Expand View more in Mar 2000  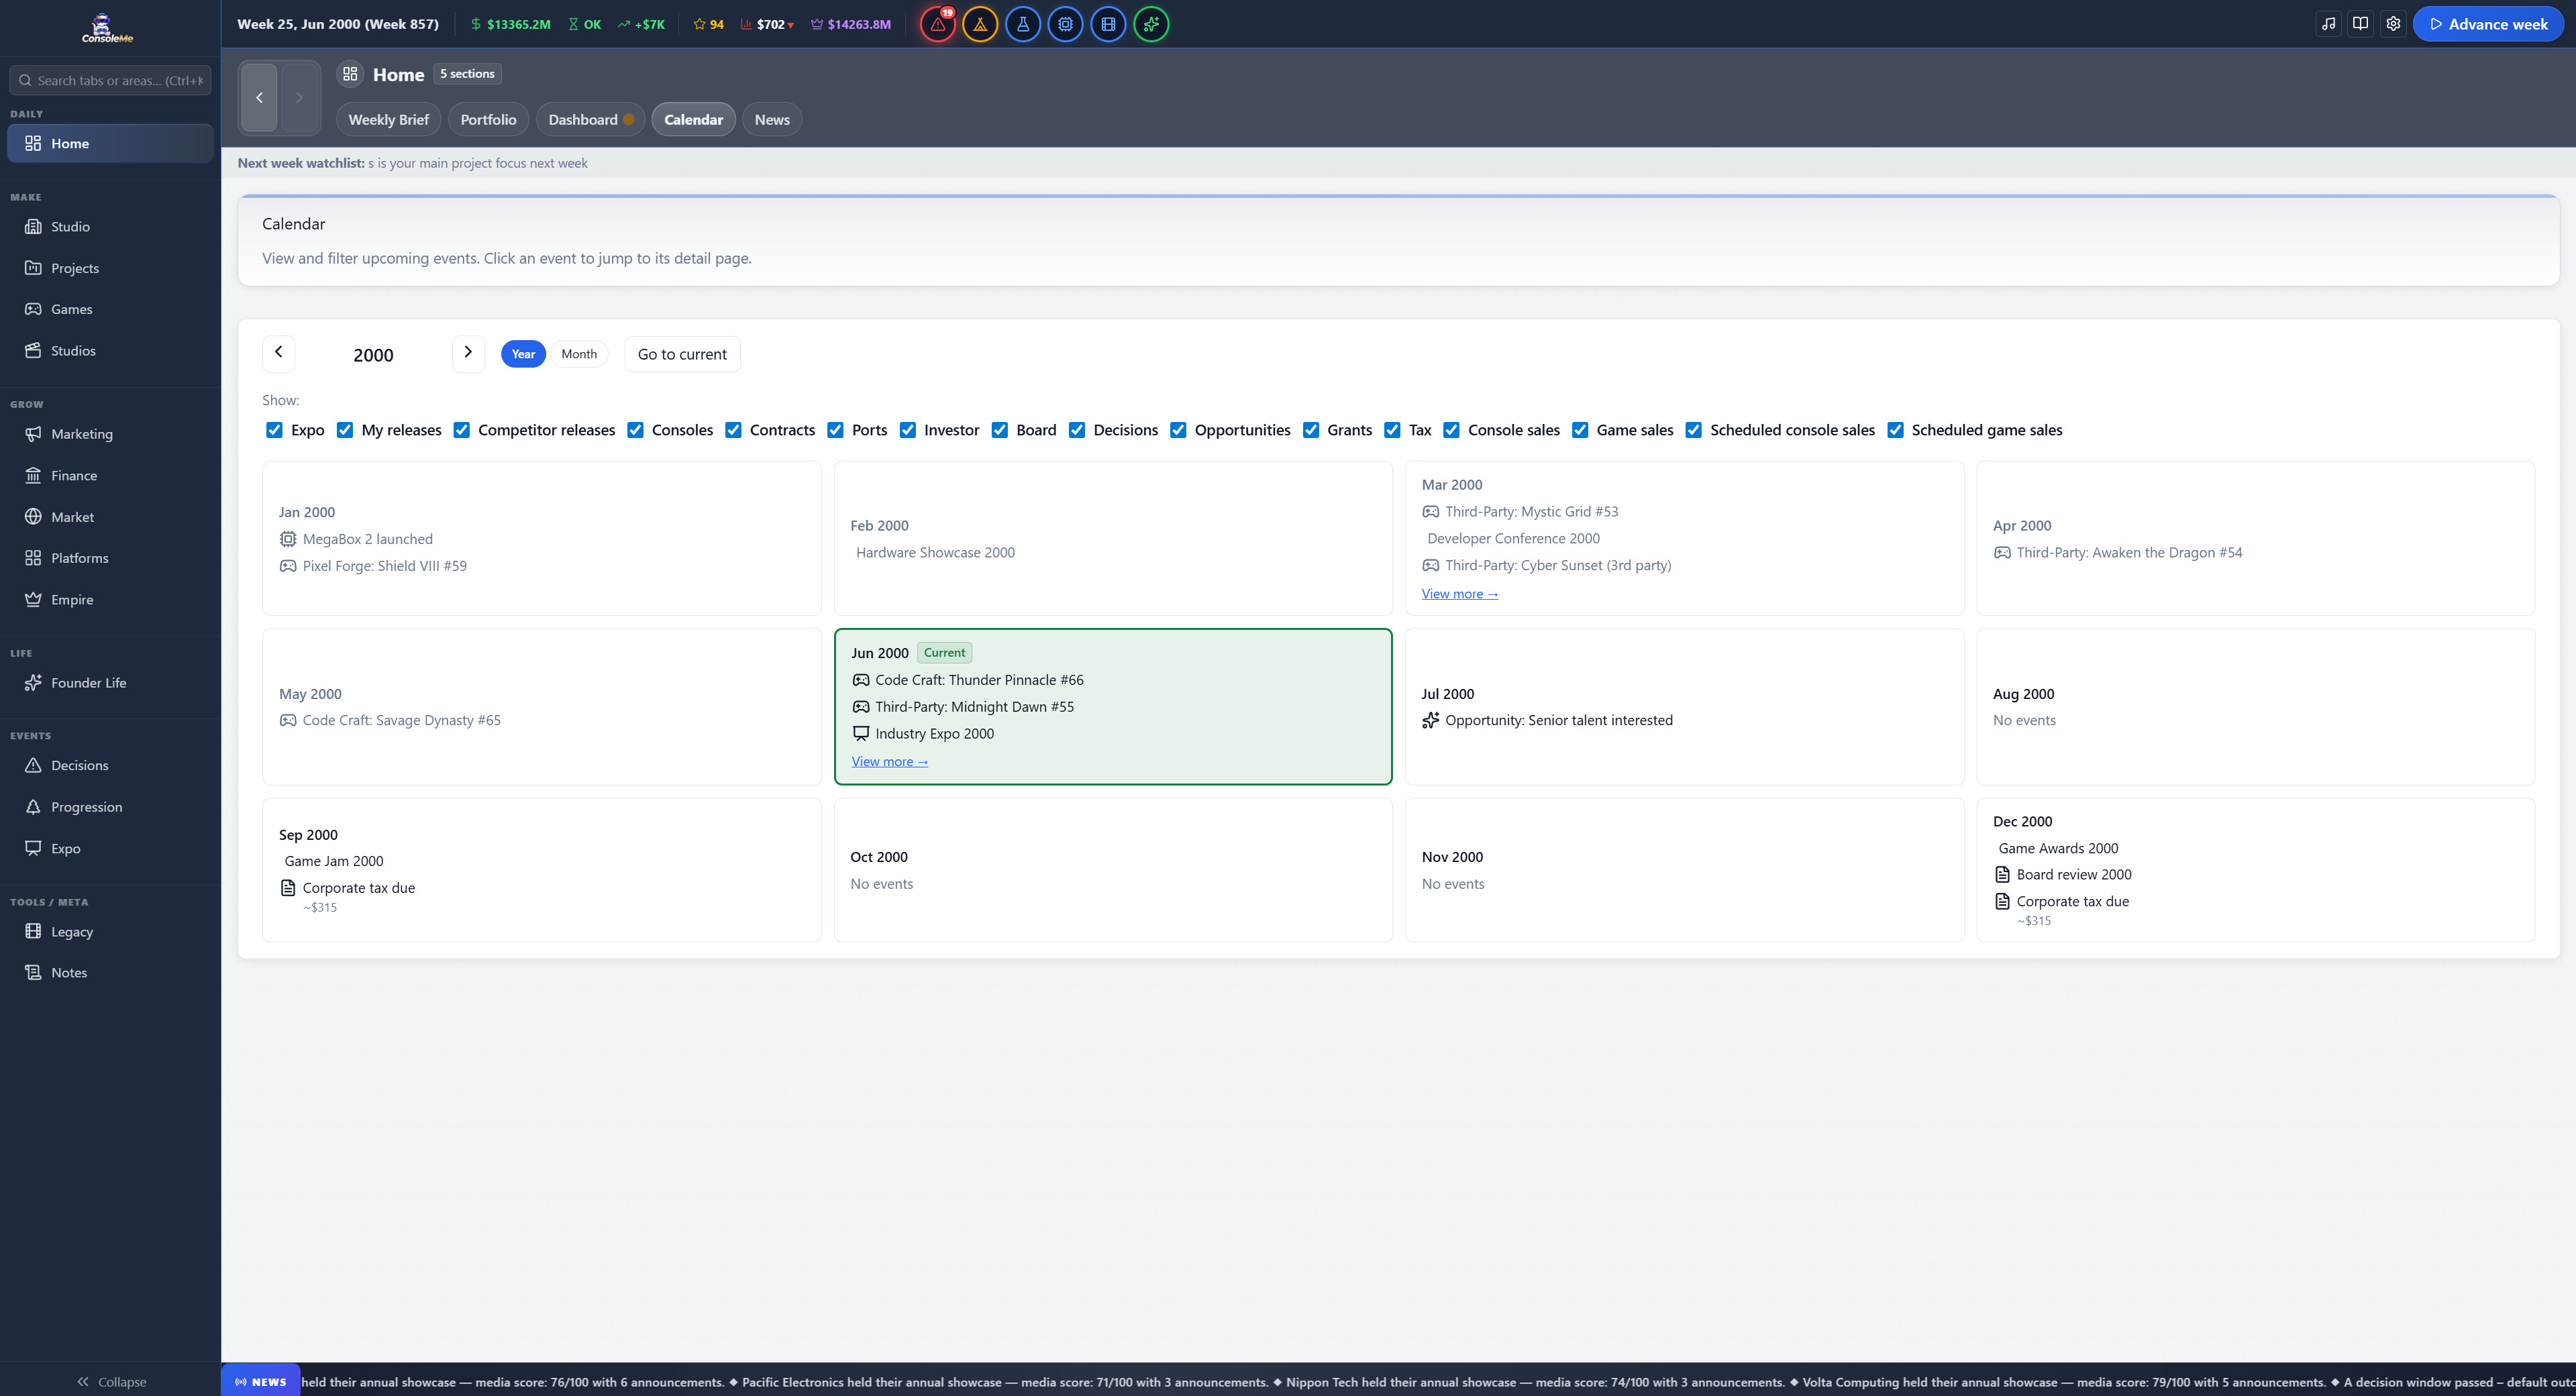point(1459,594)
